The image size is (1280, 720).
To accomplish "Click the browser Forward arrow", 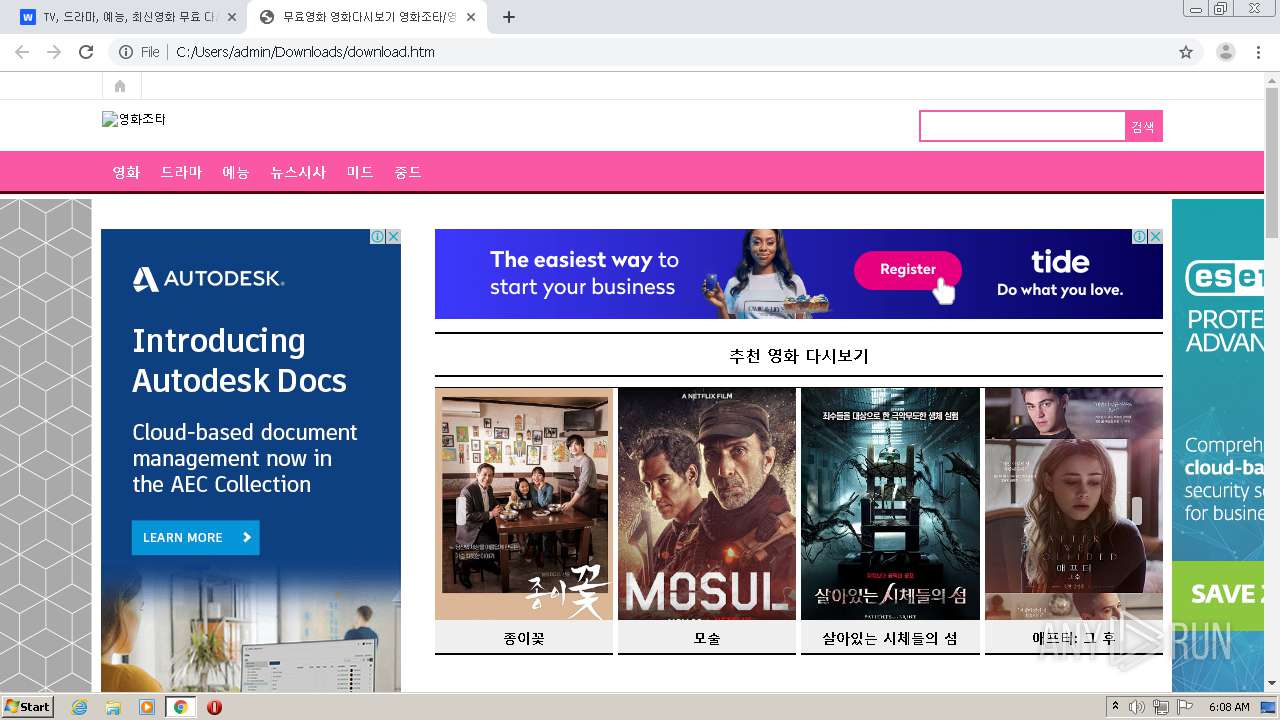I will pyautogui.click(x=54, y=52).
